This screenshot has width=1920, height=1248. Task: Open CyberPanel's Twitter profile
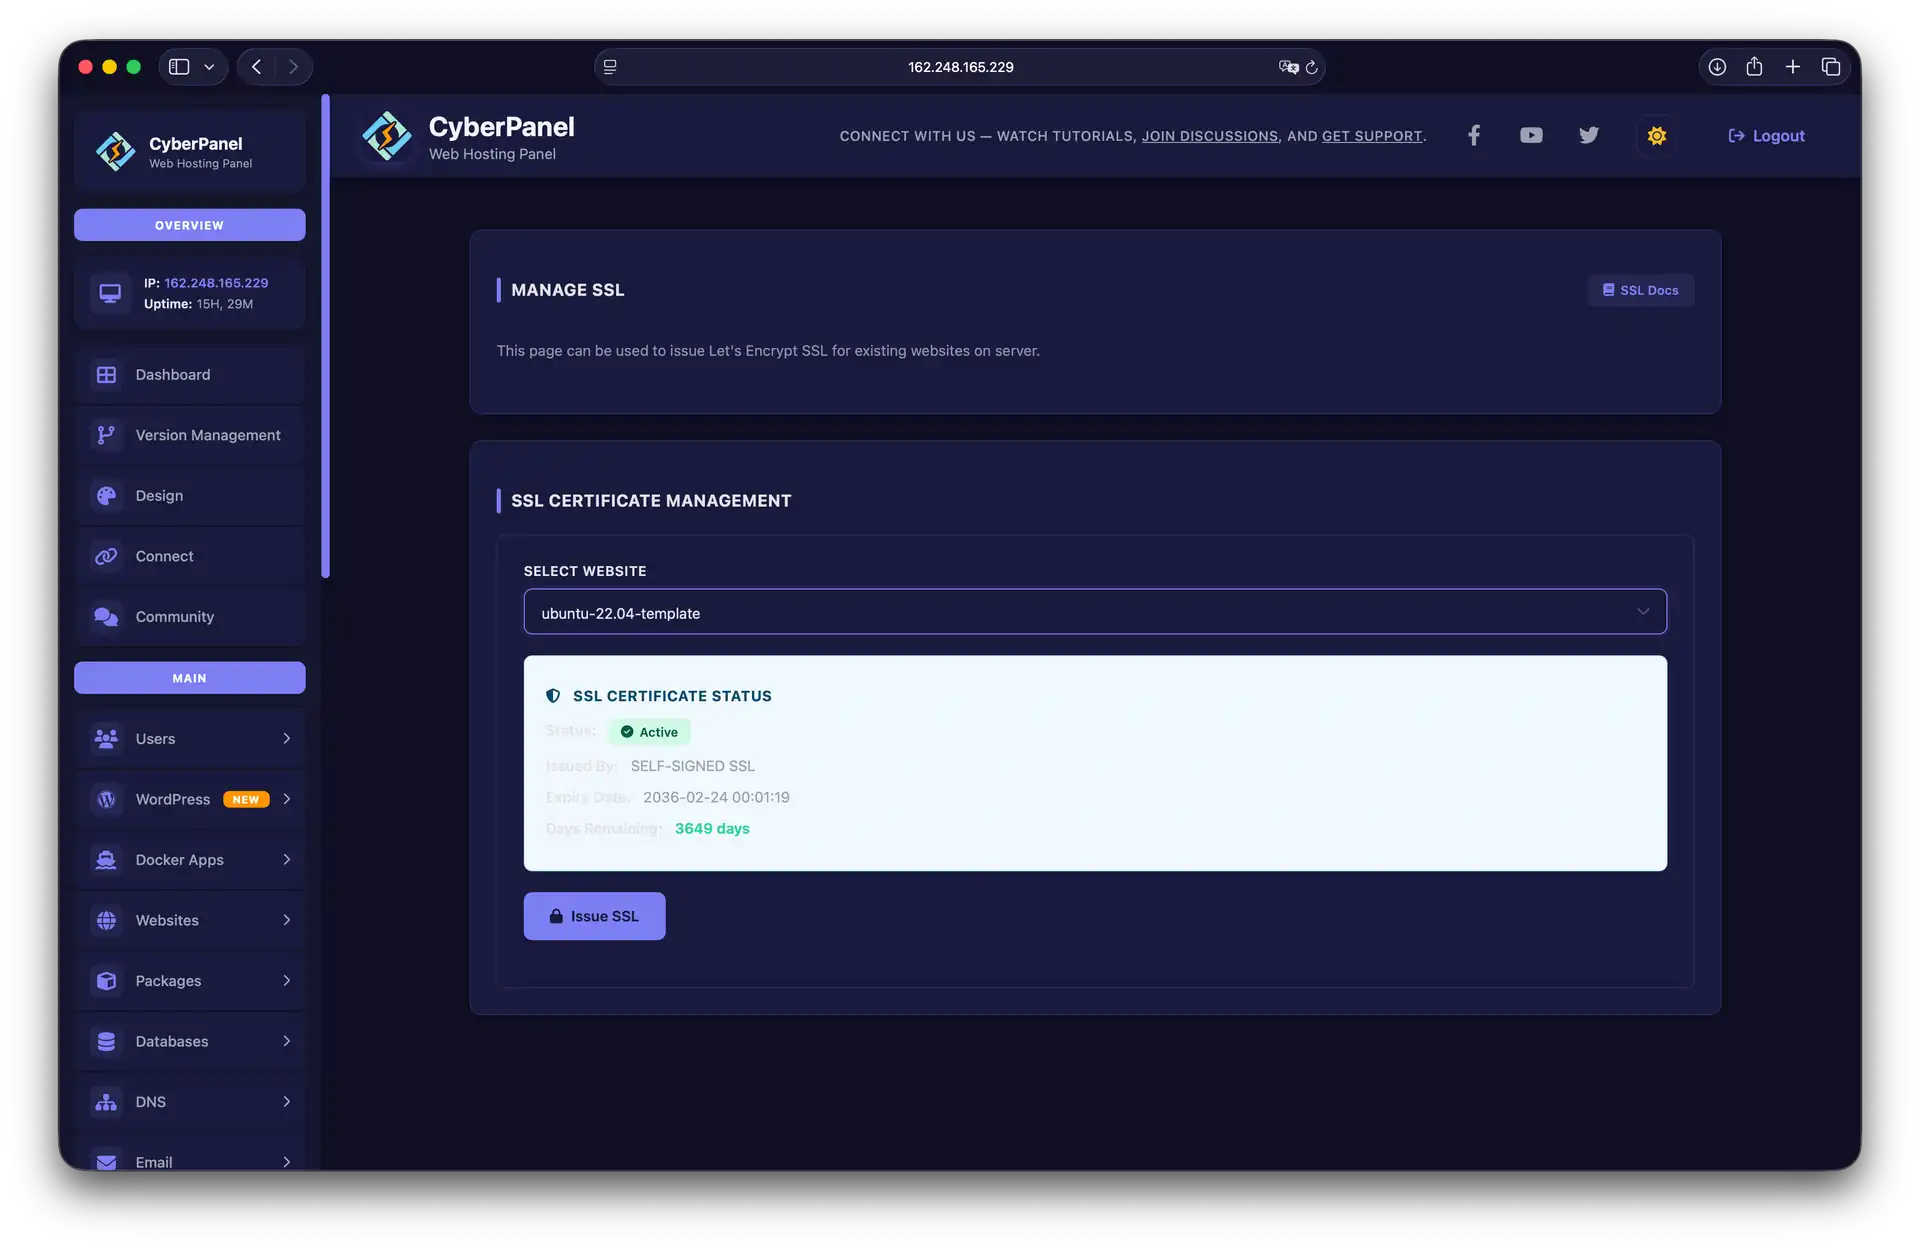[1588, 135]
